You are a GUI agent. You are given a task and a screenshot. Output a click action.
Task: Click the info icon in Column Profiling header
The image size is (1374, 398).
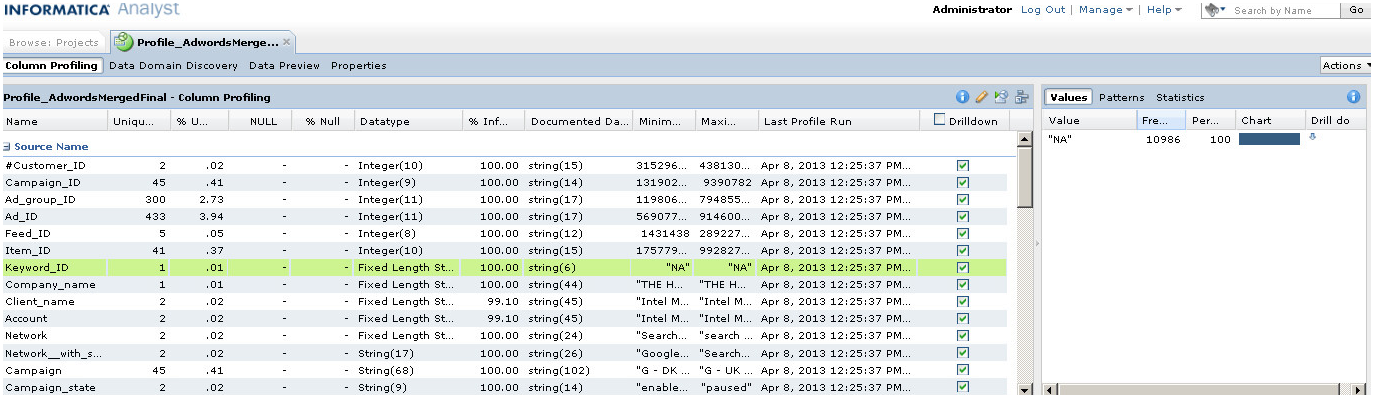pyautogui.click(x=963, y=97)
